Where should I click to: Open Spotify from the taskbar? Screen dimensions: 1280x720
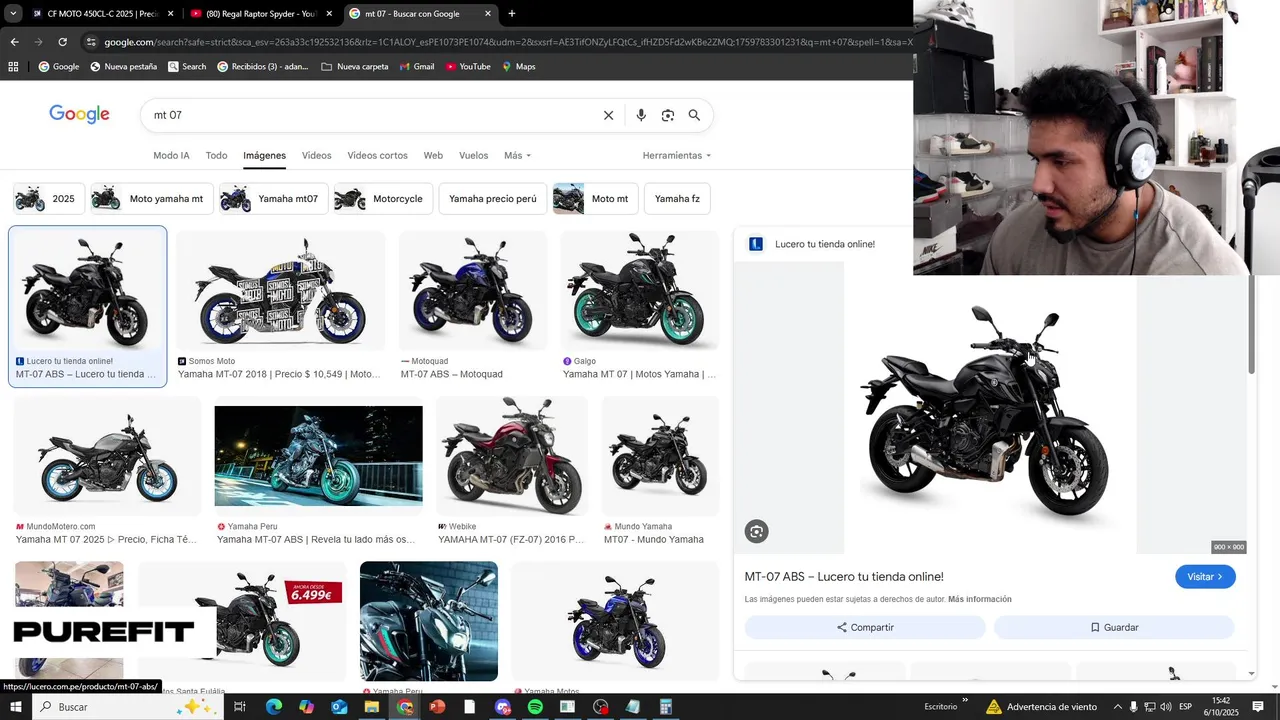coord(535,707)
